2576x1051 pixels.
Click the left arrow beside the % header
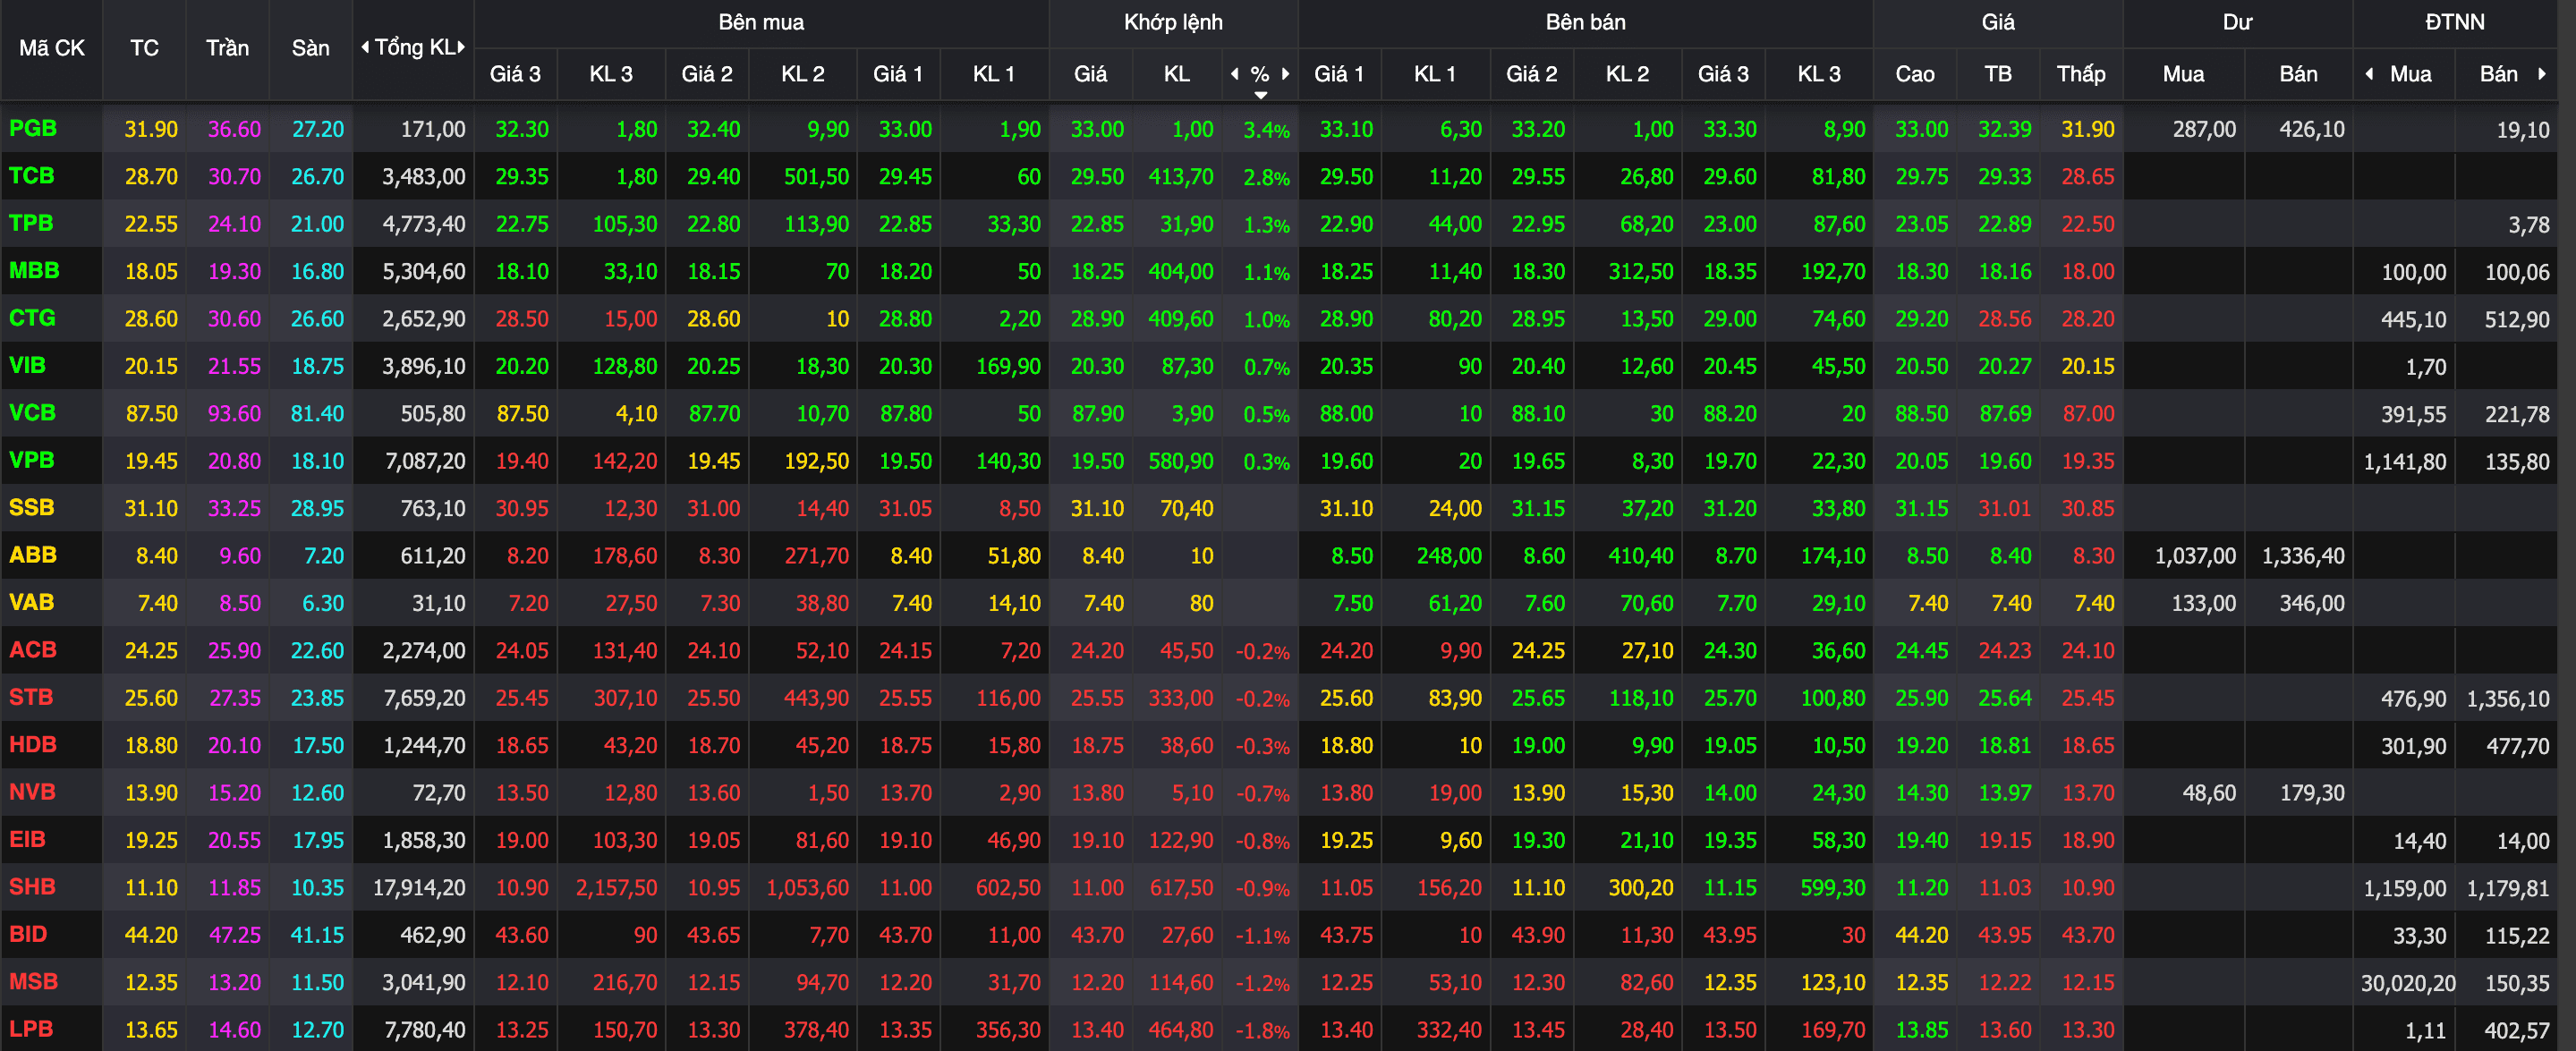tap(1235, 73)
